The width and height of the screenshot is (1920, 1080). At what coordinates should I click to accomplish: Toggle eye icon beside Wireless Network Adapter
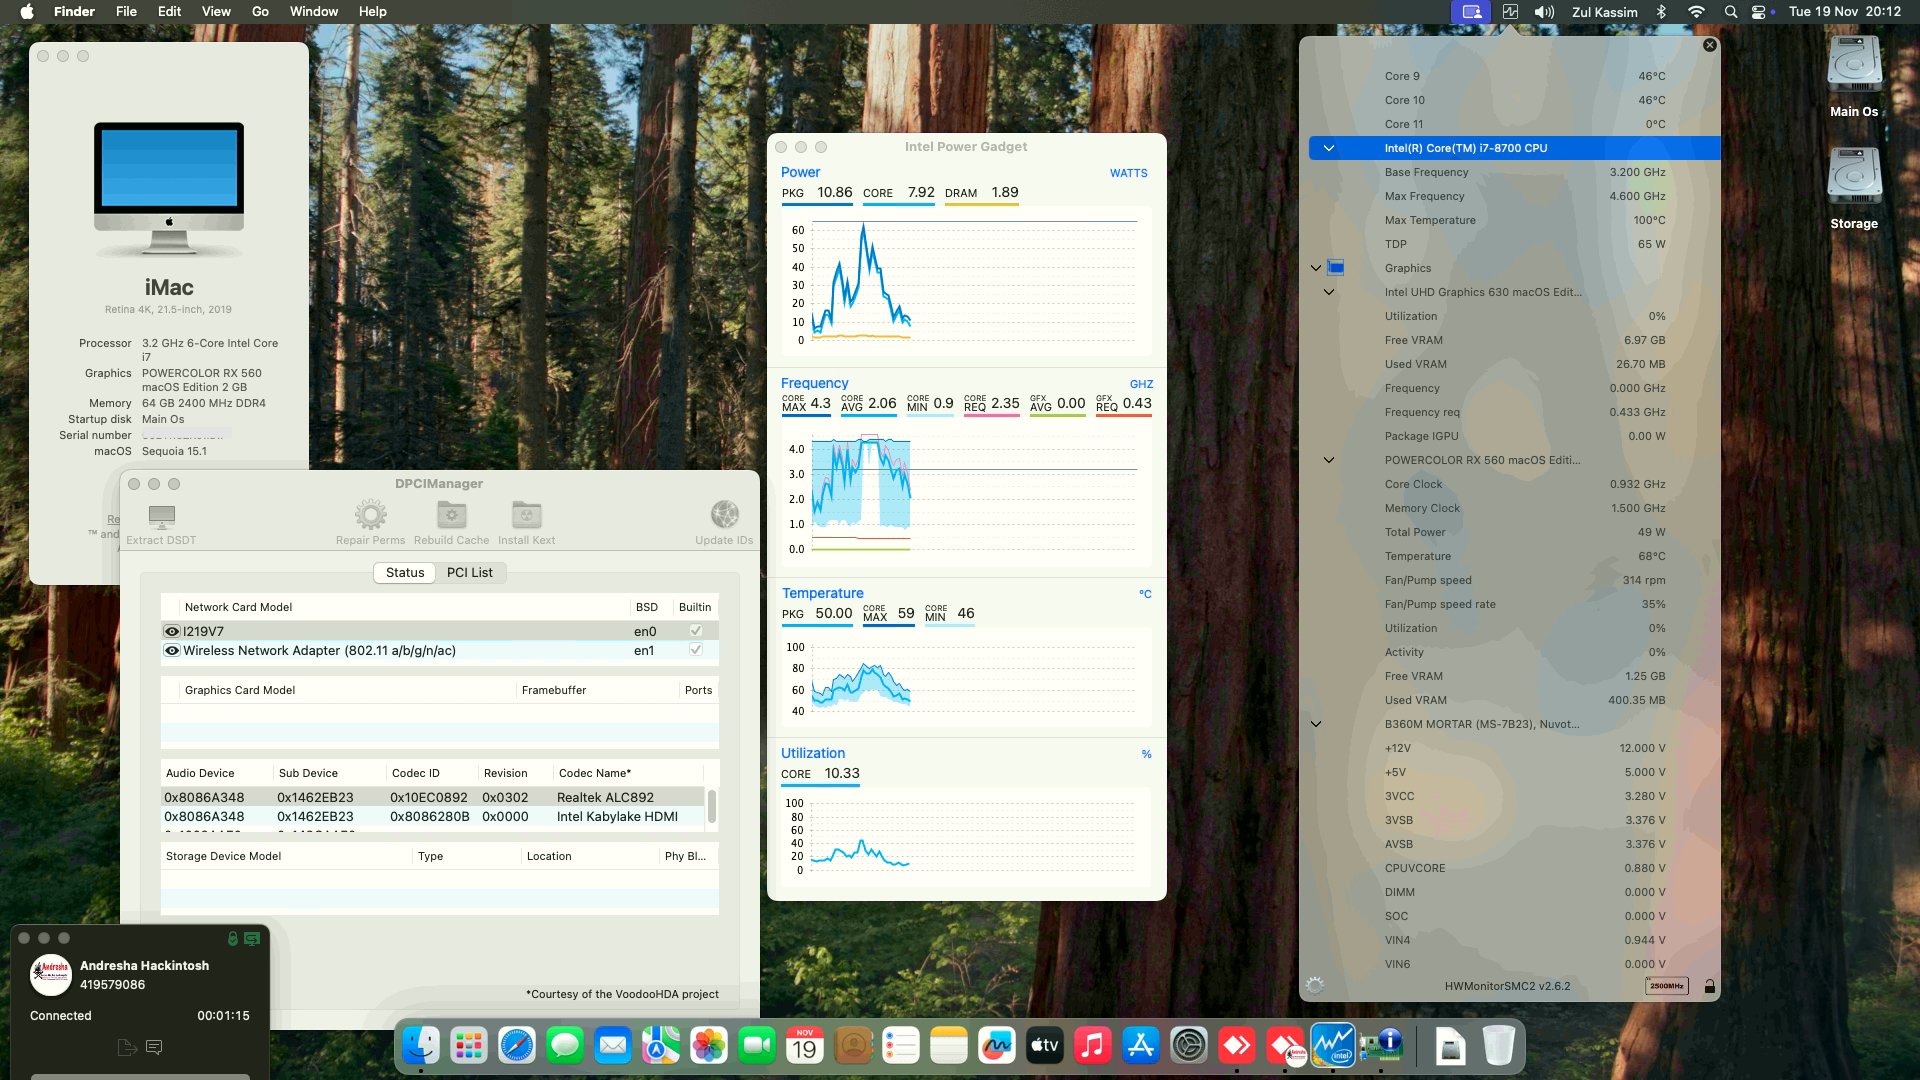(x=172, y=650)
